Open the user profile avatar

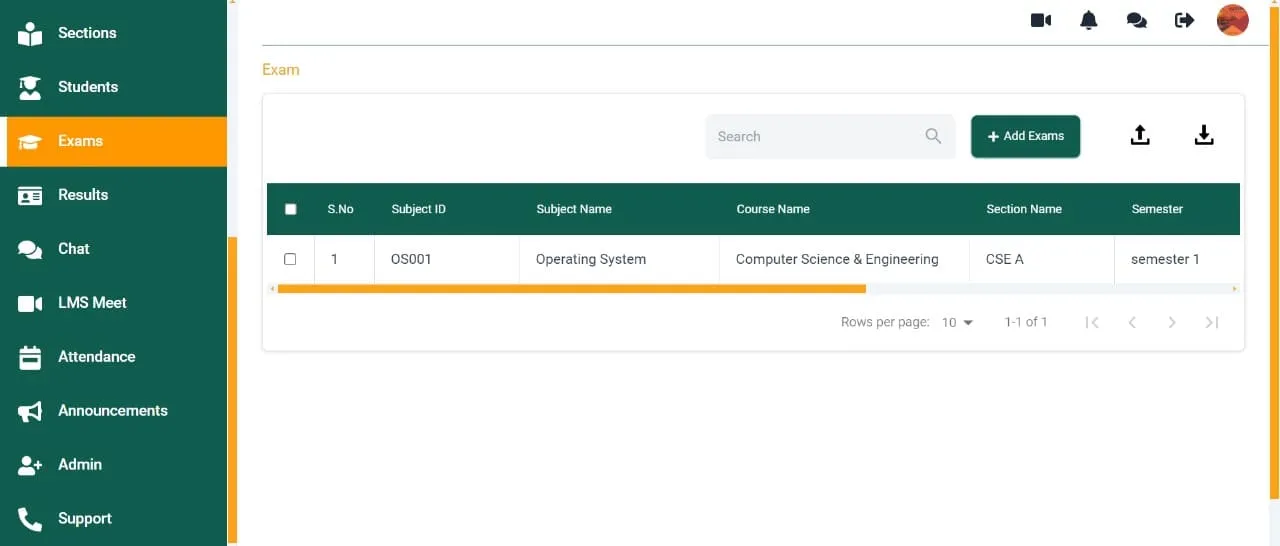click(1233, 20)
